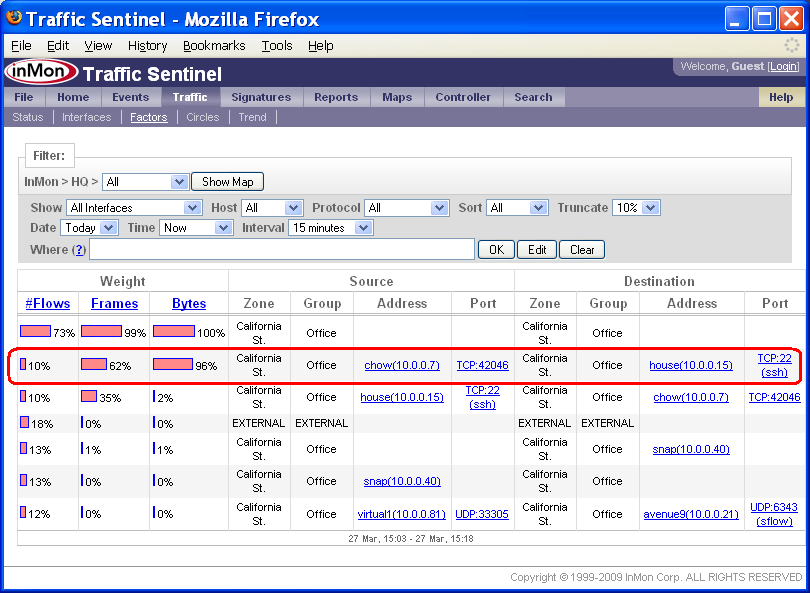The width and height of the screenshot is (810, 593).
Task: Switch to the Reports tab
Action: pyautogui.click(x=336, y=97)
